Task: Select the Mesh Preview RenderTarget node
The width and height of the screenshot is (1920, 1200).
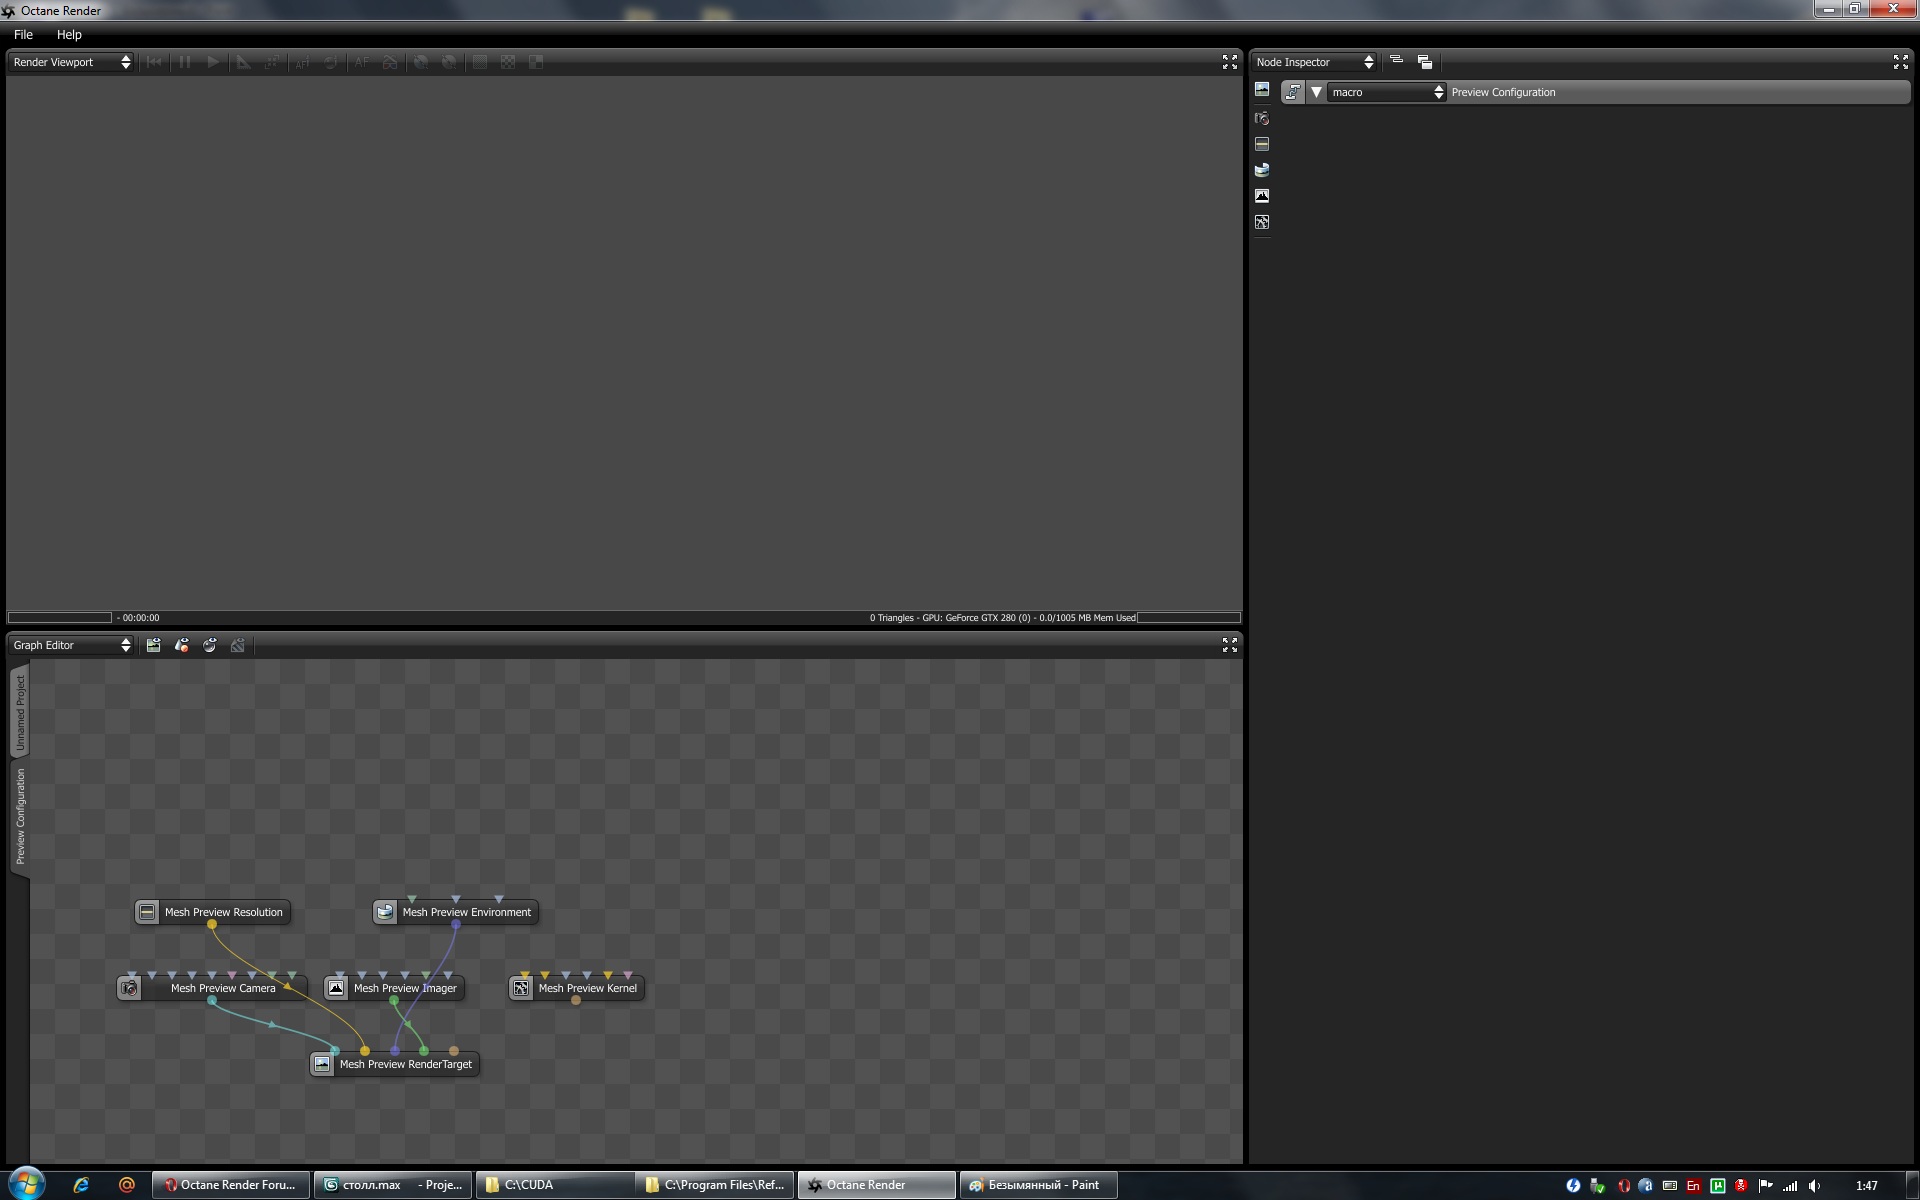Action: (405, 1064)
